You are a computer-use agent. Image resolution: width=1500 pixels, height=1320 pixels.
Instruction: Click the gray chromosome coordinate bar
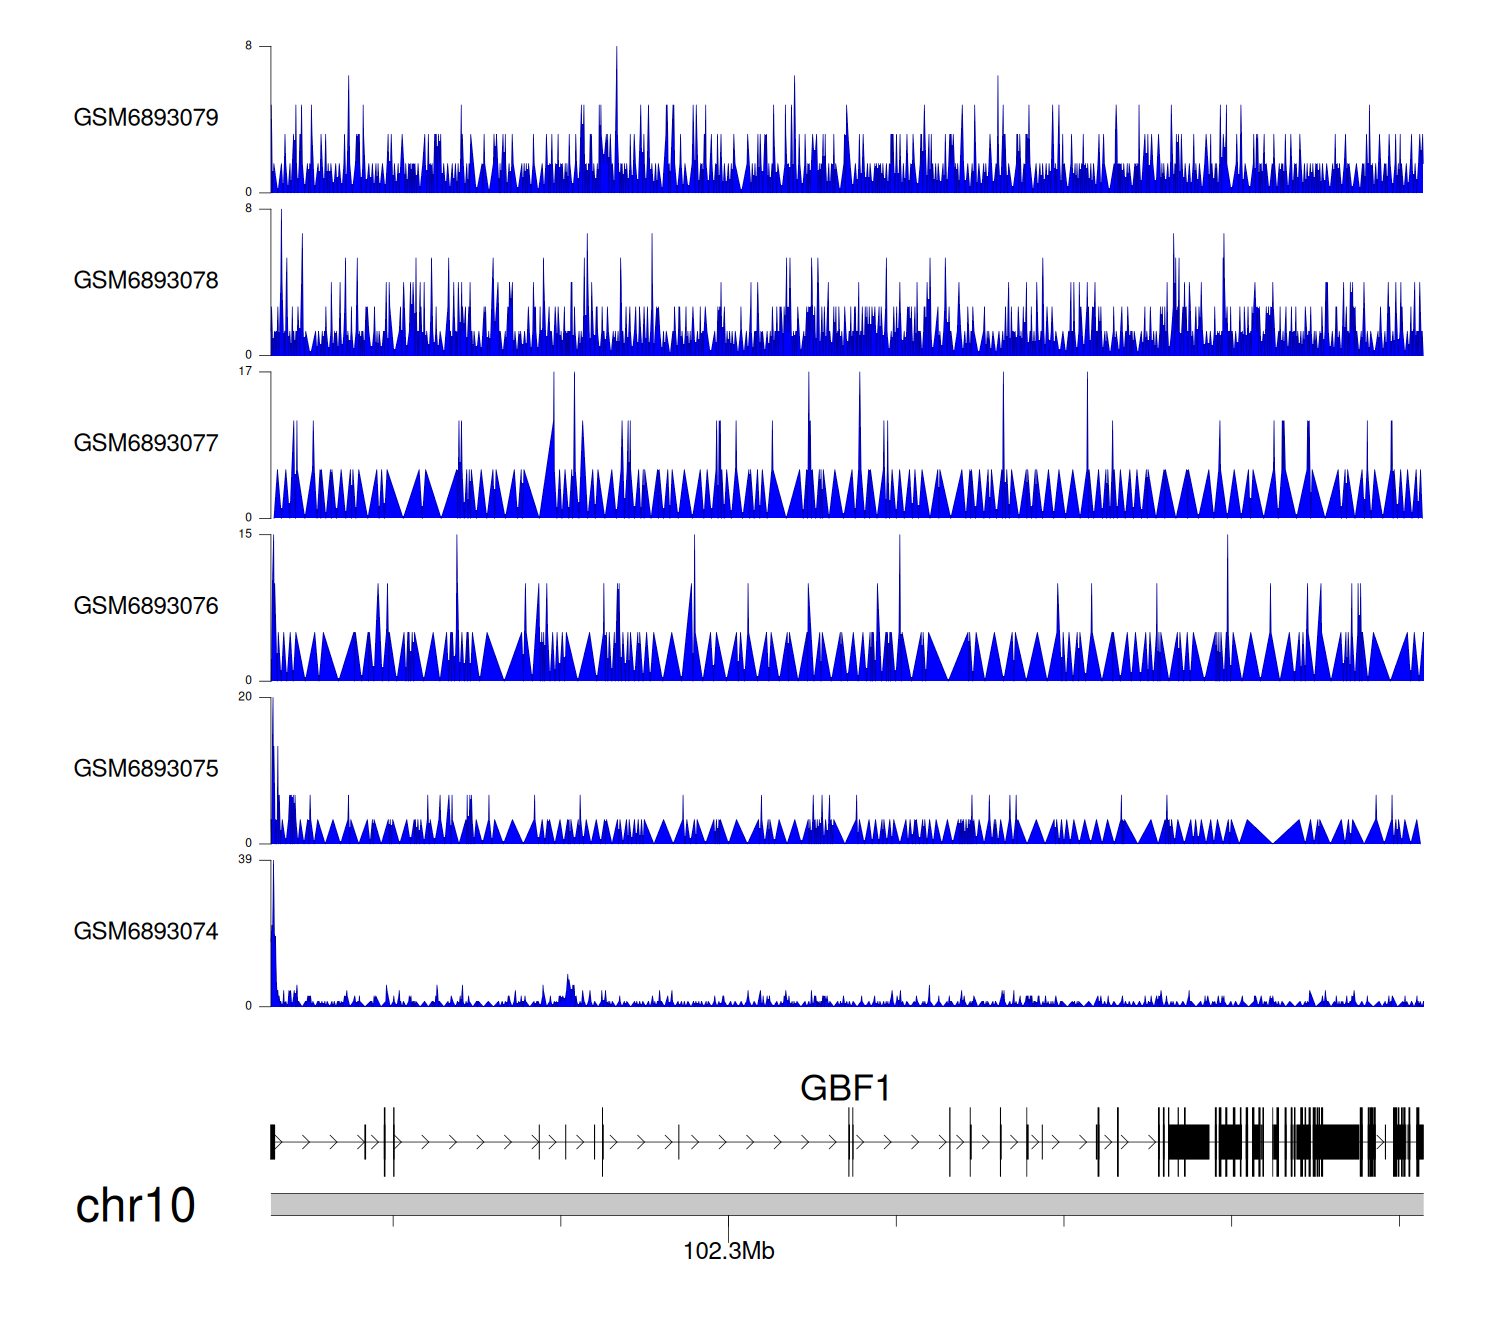click(846, 1204)
